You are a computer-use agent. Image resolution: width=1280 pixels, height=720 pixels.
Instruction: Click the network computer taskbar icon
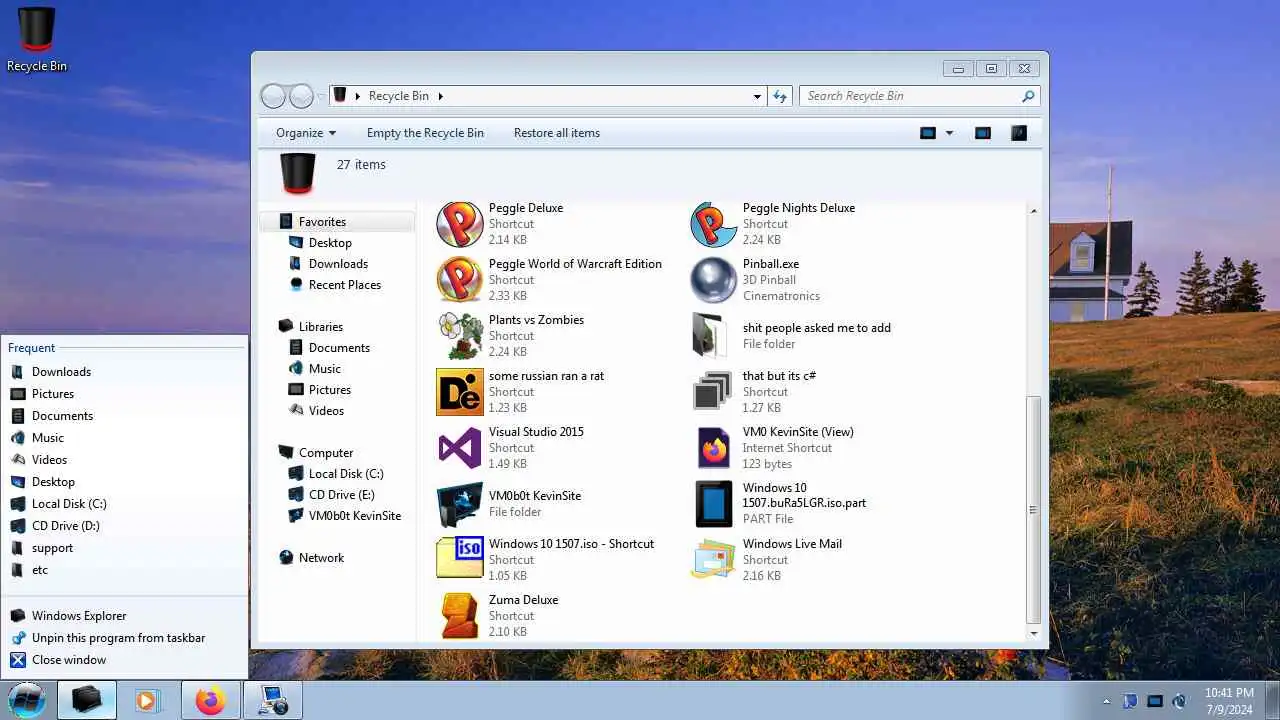(272, 701)
